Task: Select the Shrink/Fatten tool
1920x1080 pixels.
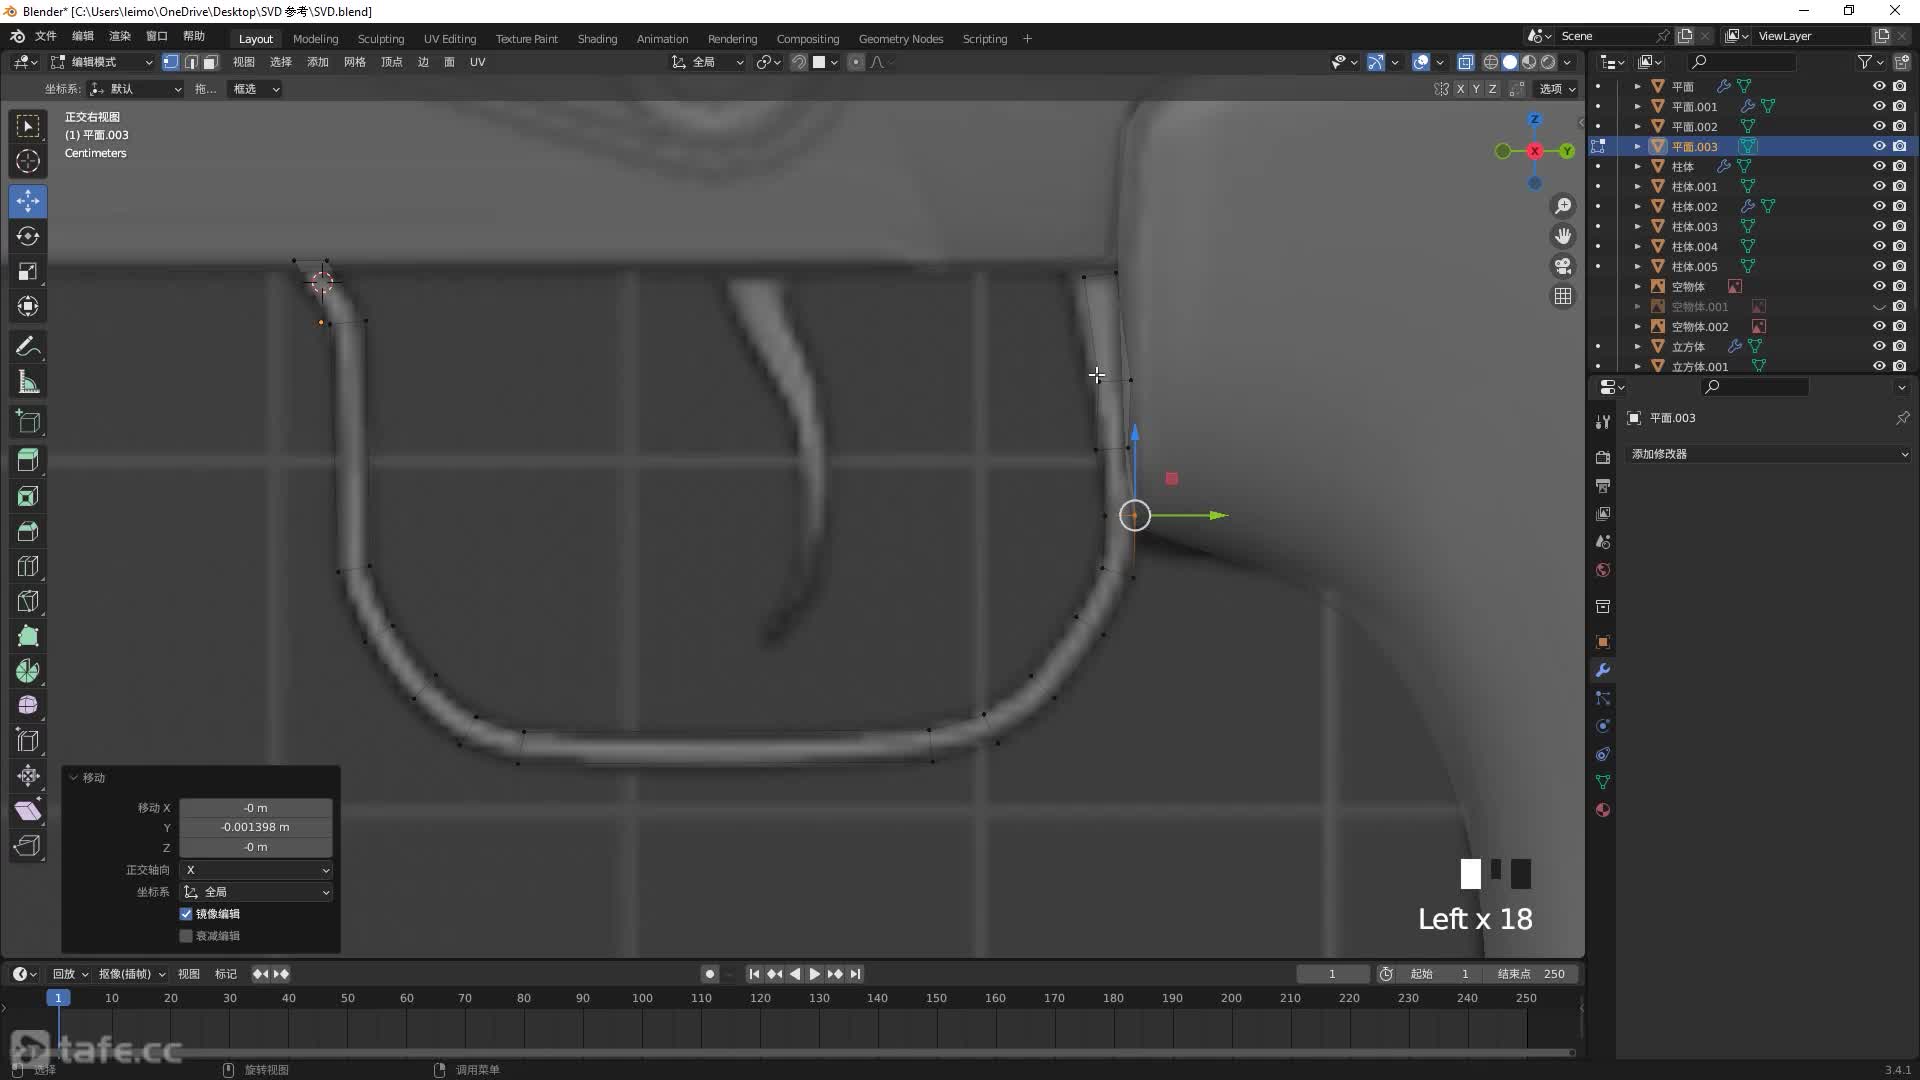Action: click(28, 776)
